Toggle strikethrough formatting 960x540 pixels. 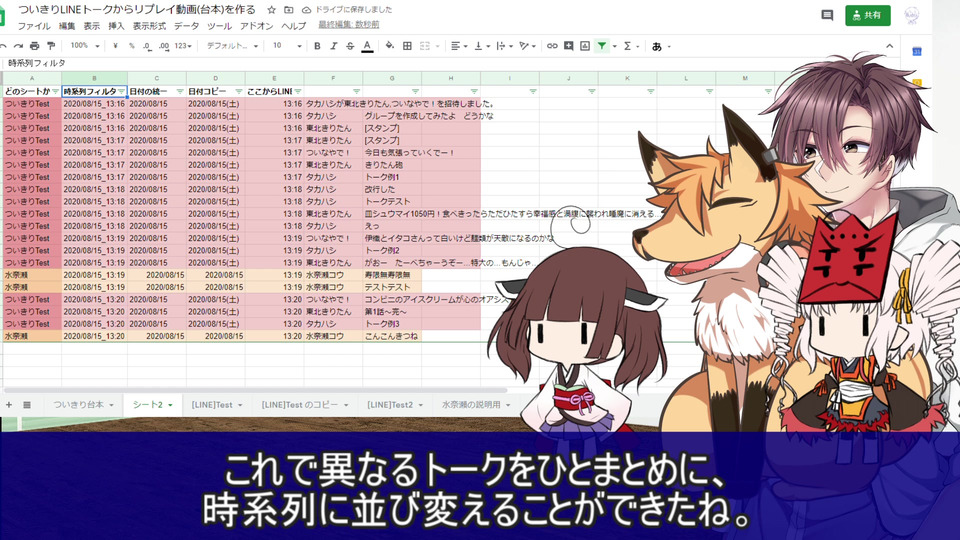click(350, 46)
